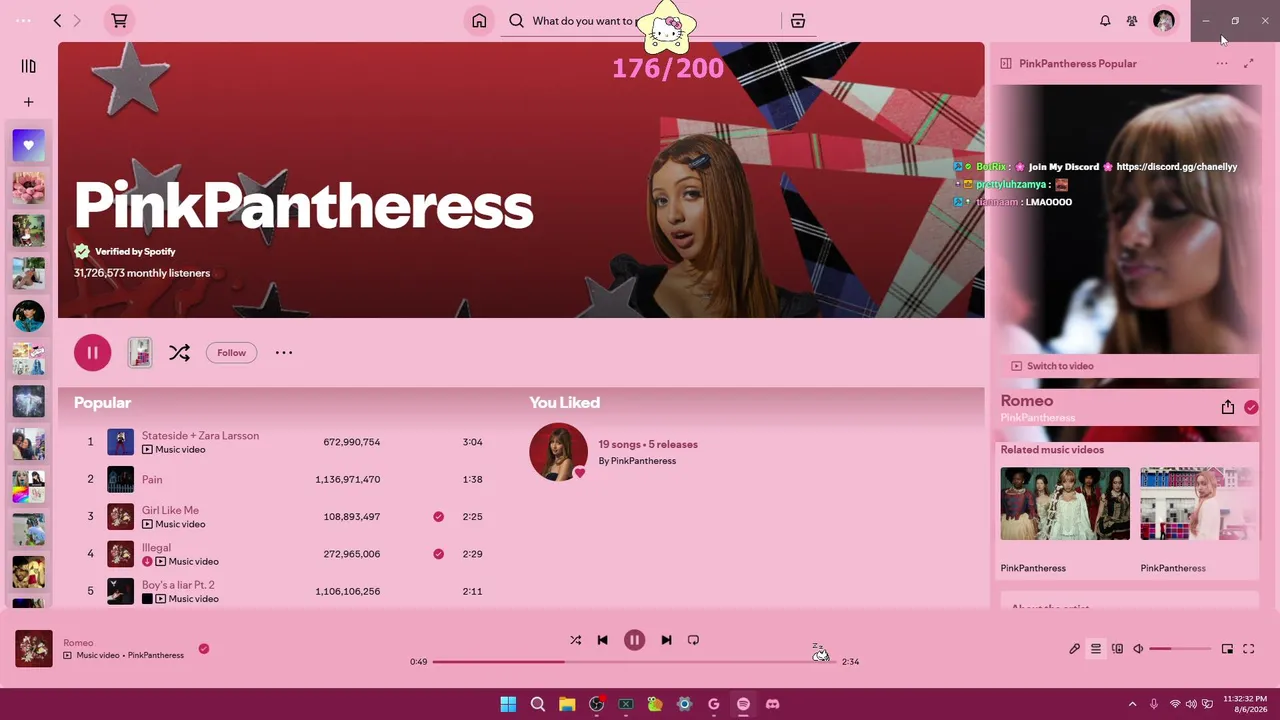The width and height of the screenshot is (1280, 720).
Task: Click Pain play count 1,136,971,470
Action: click(x=347, y=480)
